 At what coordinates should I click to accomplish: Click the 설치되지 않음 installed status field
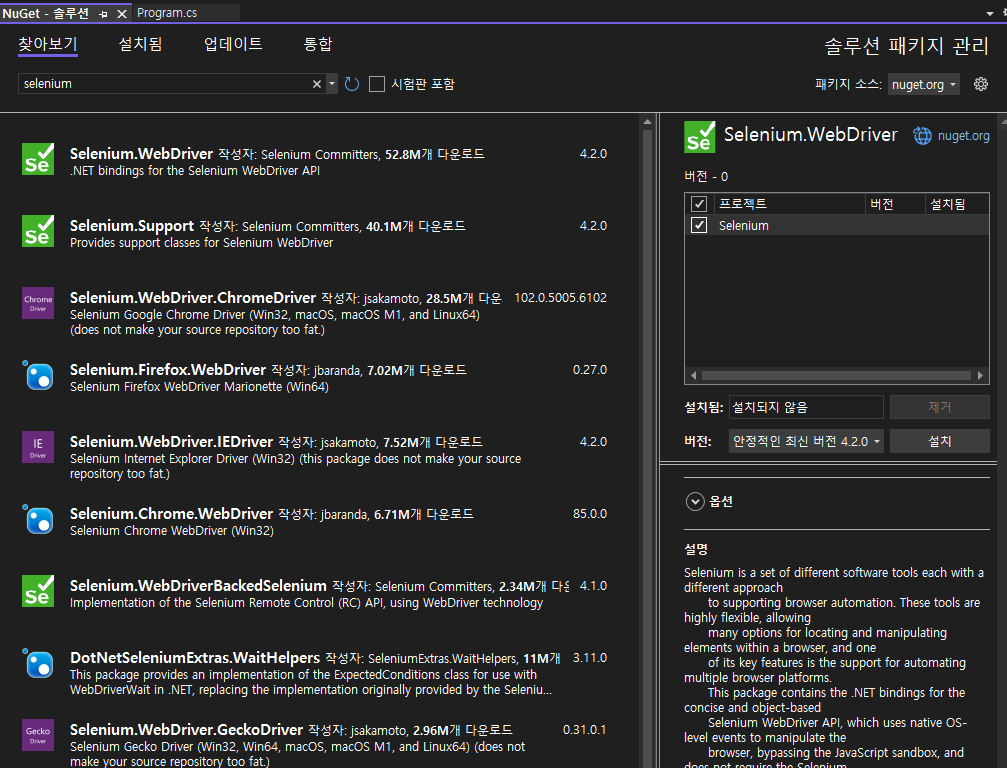tap(806, 407)
